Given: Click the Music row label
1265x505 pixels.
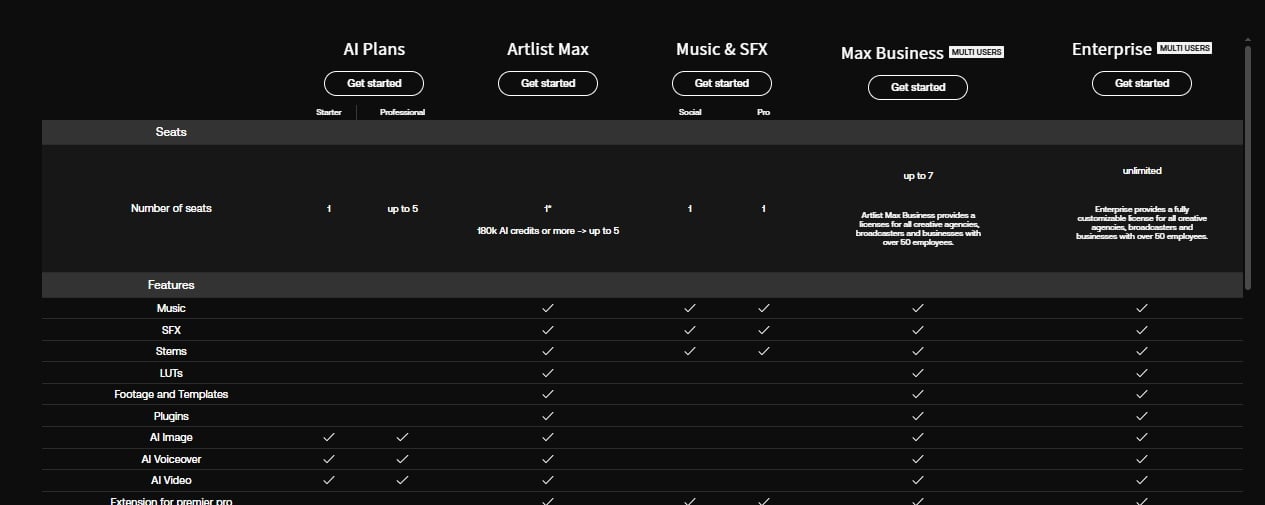Looking at the screenshot, I should tap(171, 308).
